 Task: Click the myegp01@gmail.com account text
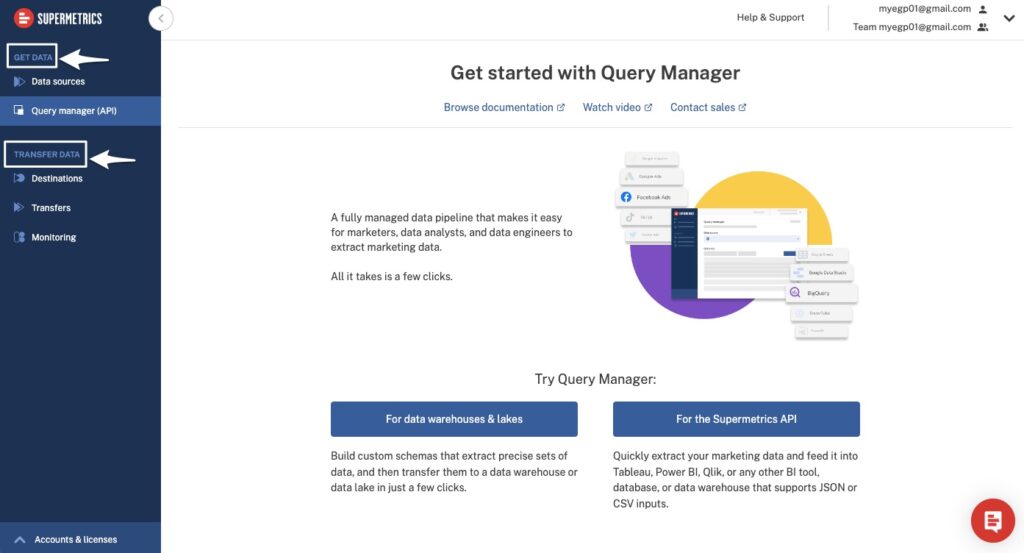(924, 8)
